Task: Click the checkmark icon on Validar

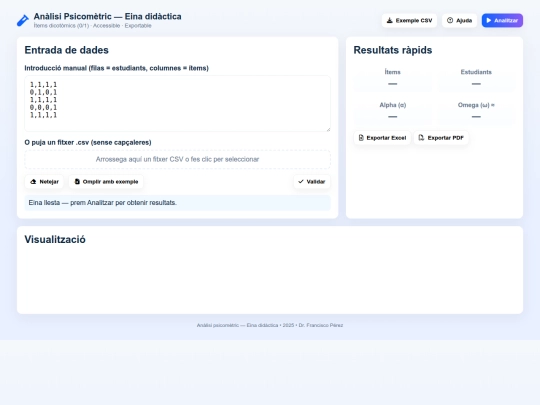Action: (301, 181)
